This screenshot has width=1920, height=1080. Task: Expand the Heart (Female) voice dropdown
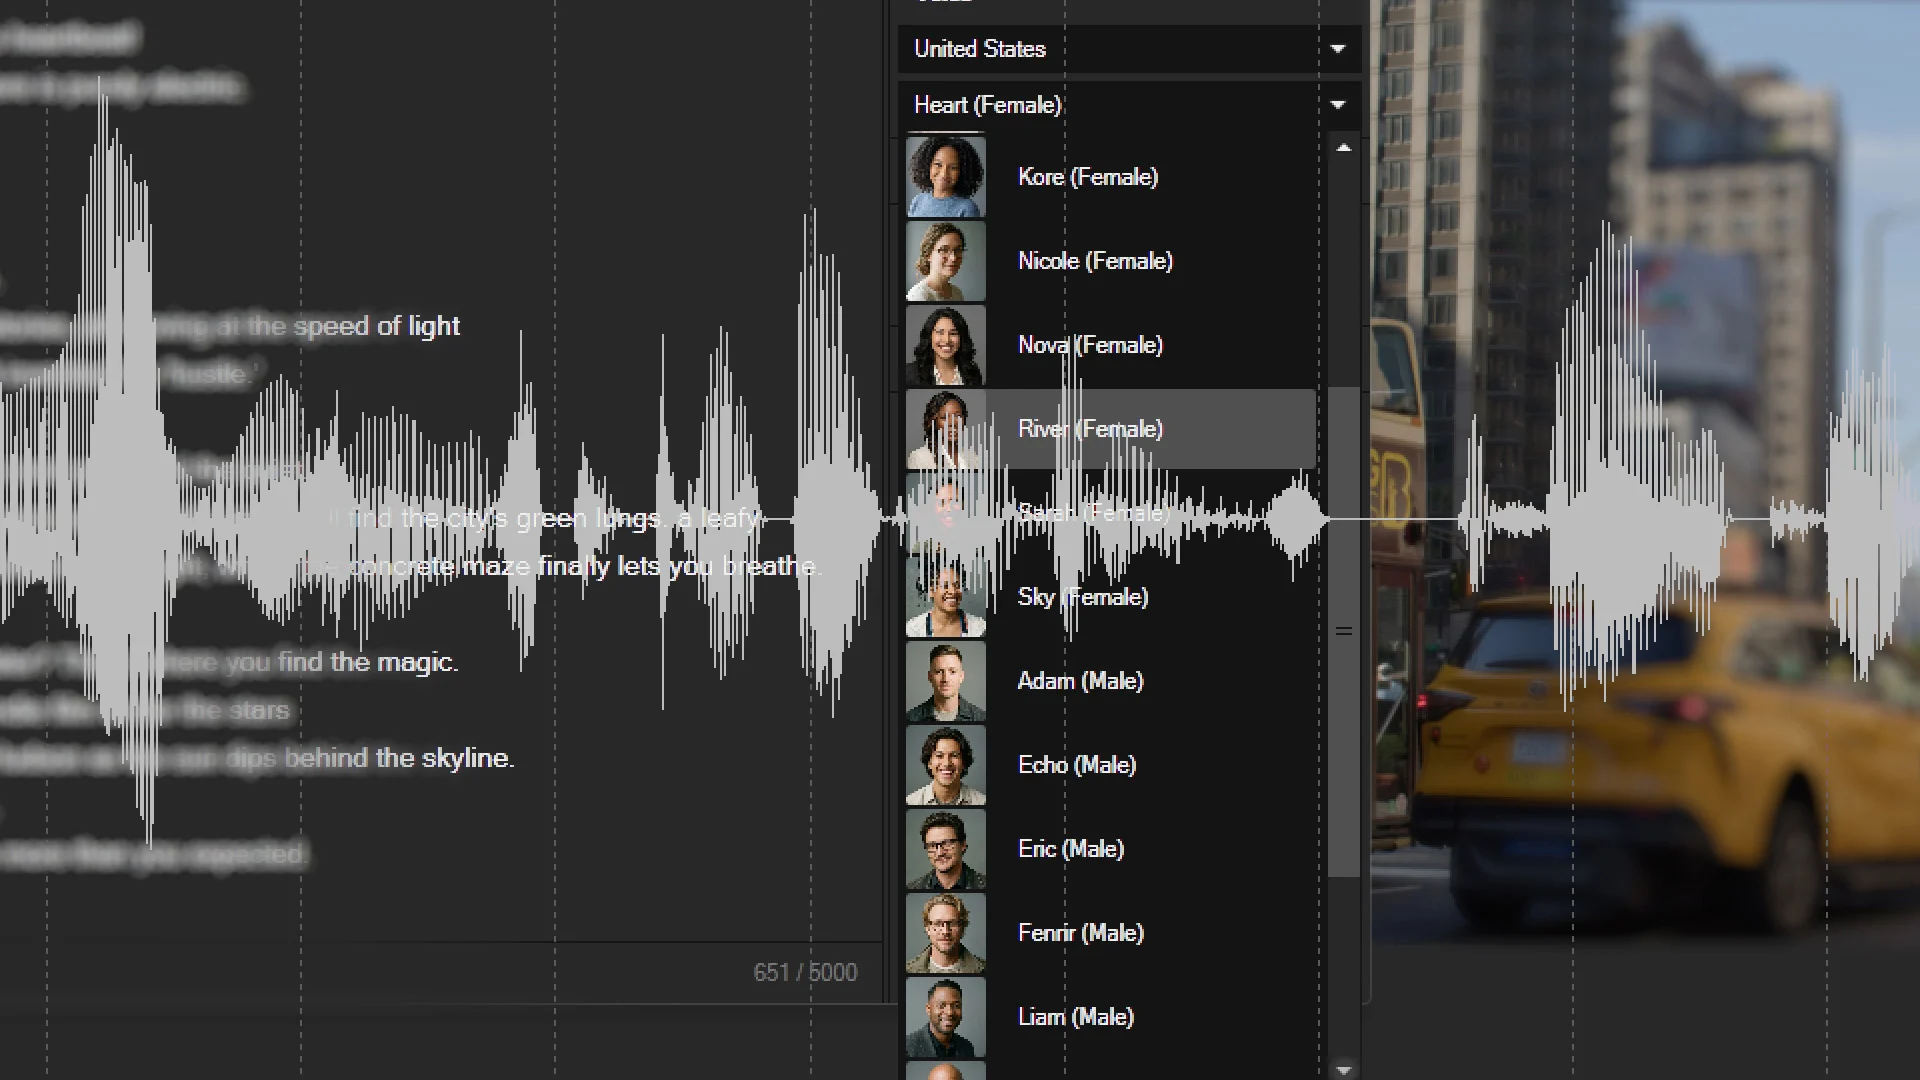[x=1128, y=105]
